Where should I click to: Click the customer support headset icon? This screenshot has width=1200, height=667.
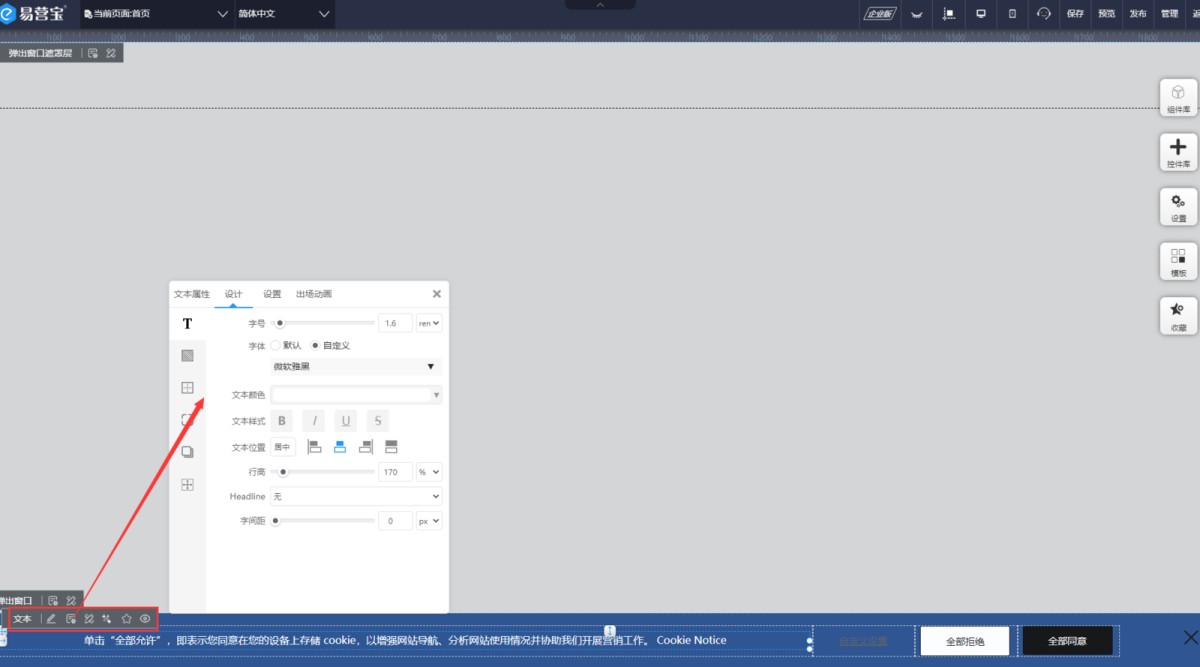[x=1043, y=14]
